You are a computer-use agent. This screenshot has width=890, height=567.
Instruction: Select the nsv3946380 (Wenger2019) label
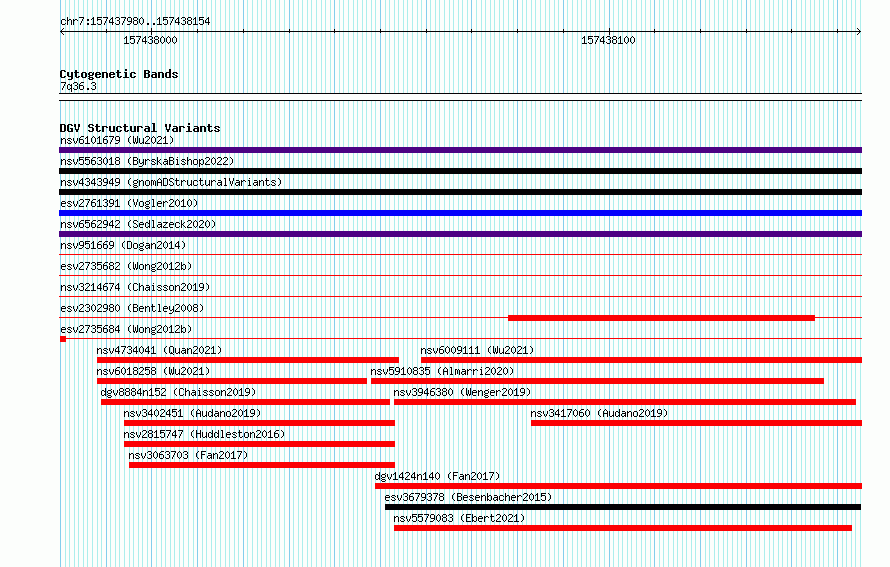462,392
